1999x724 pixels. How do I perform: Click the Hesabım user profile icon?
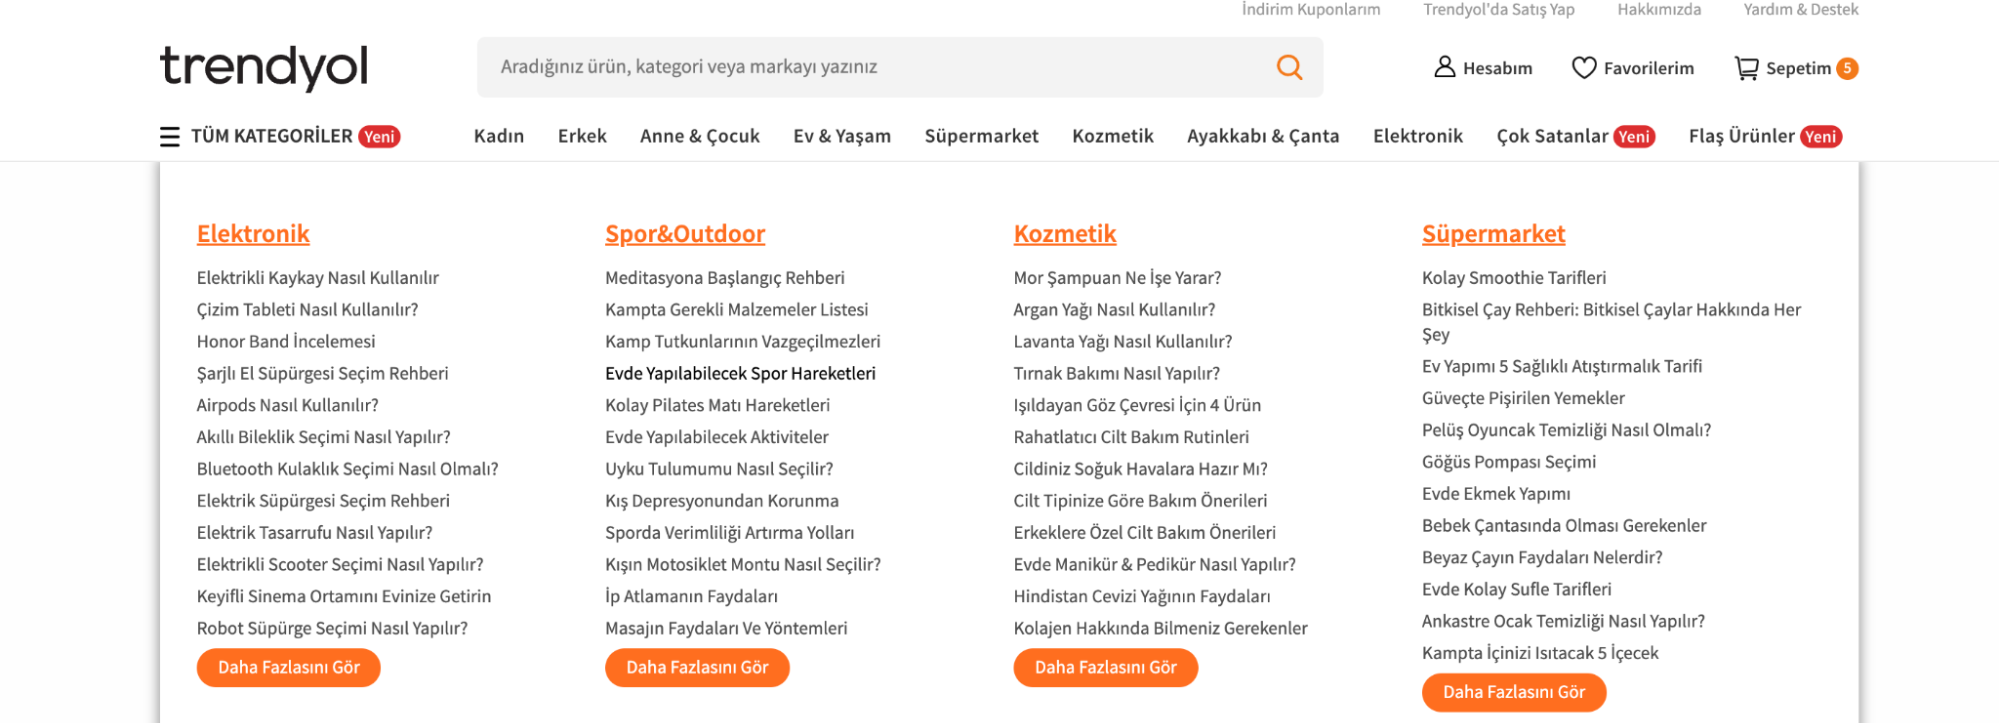pyautogui.click(x=1444, y=67)
